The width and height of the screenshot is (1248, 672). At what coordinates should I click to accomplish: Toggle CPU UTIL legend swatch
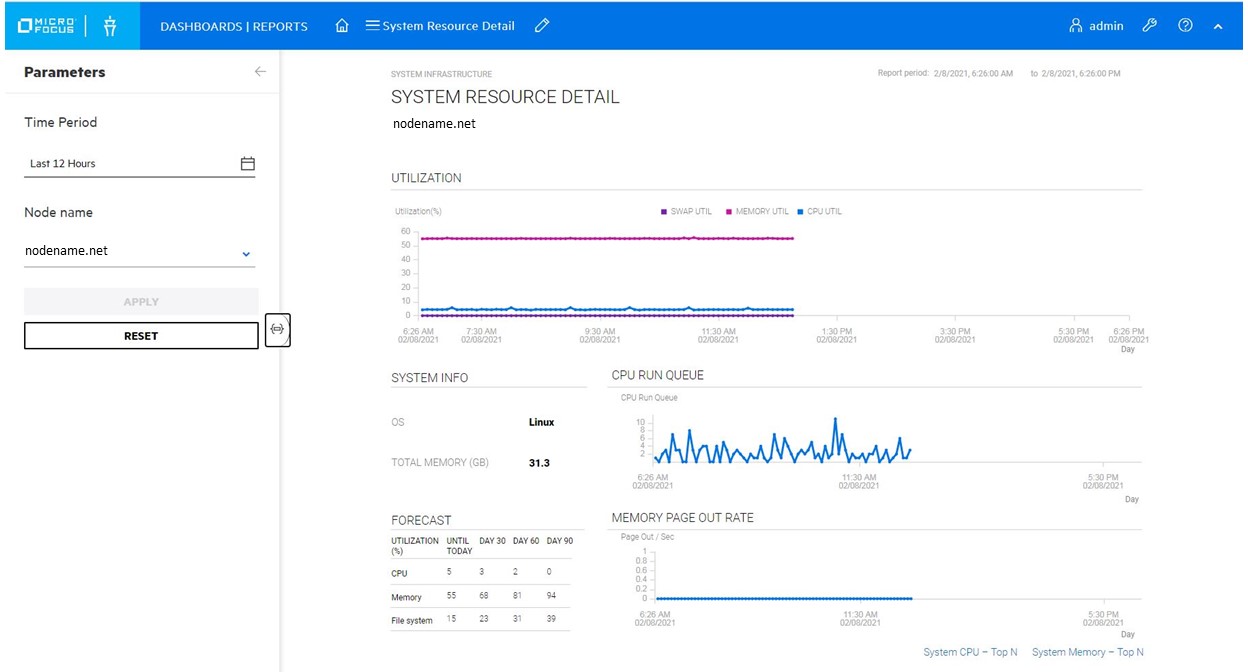(x=800, y=212)
